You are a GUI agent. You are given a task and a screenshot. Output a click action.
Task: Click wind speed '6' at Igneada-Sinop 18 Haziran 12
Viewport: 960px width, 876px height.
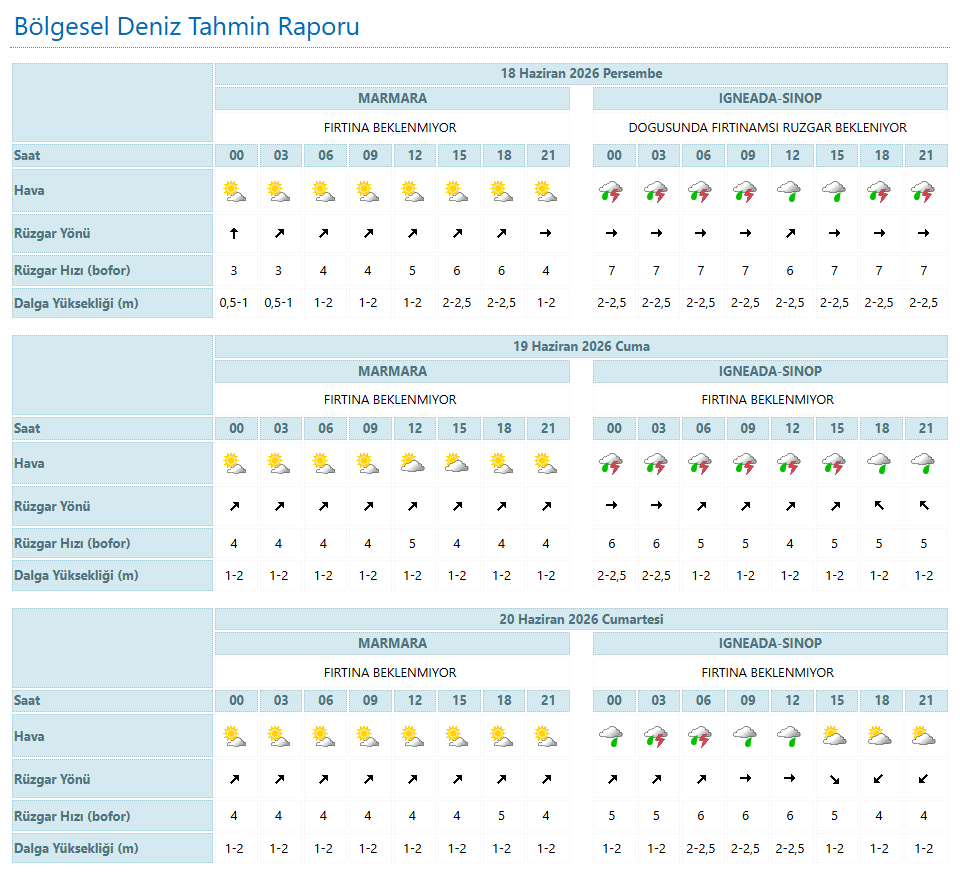[x=790, y=271]
